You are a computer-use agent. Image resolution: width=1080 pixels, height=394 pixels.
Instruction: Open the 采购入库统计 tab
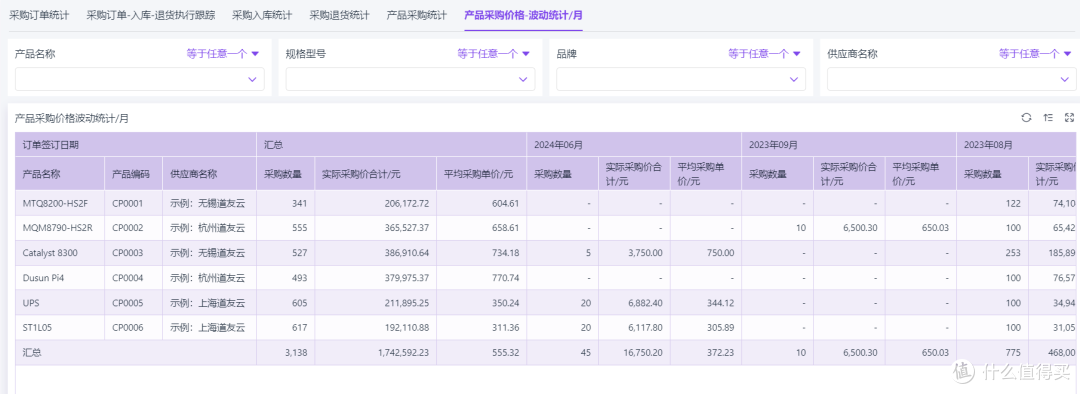(262, 15)
